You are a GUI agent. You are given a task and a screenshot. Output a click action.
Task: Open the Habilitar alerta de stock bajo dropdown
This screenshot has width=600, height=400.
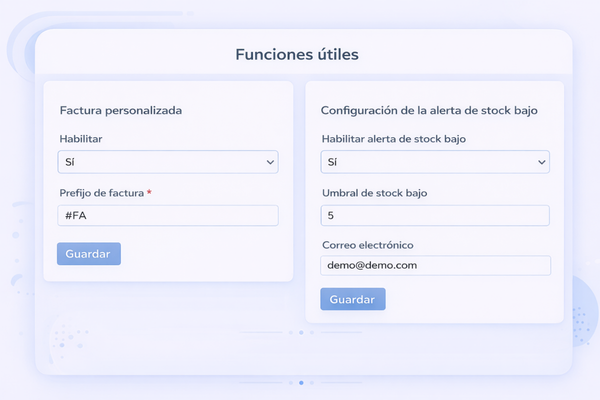tap(435, 162)
